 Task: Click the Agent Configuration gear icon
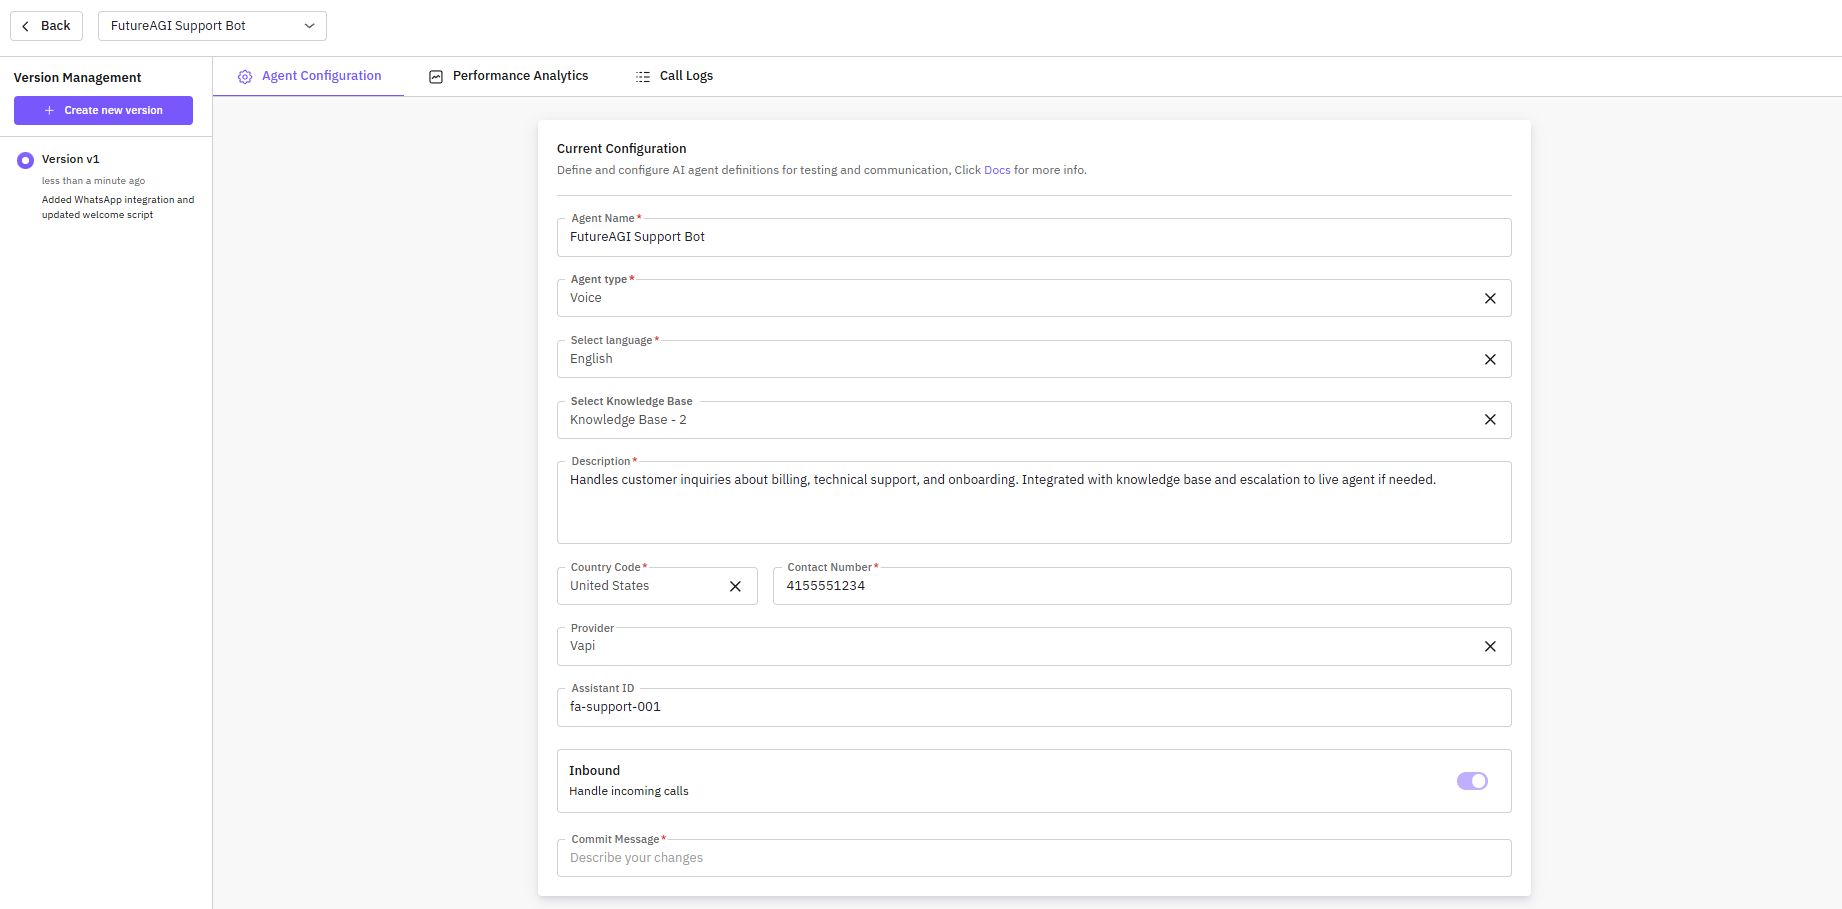(245, 77)
